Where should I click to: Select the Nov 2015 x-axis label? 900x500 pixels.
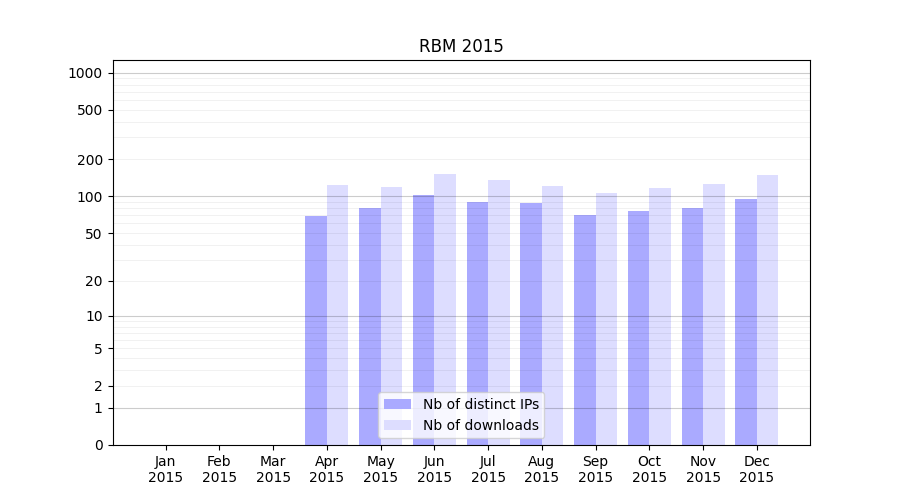(x=703, y=469)
